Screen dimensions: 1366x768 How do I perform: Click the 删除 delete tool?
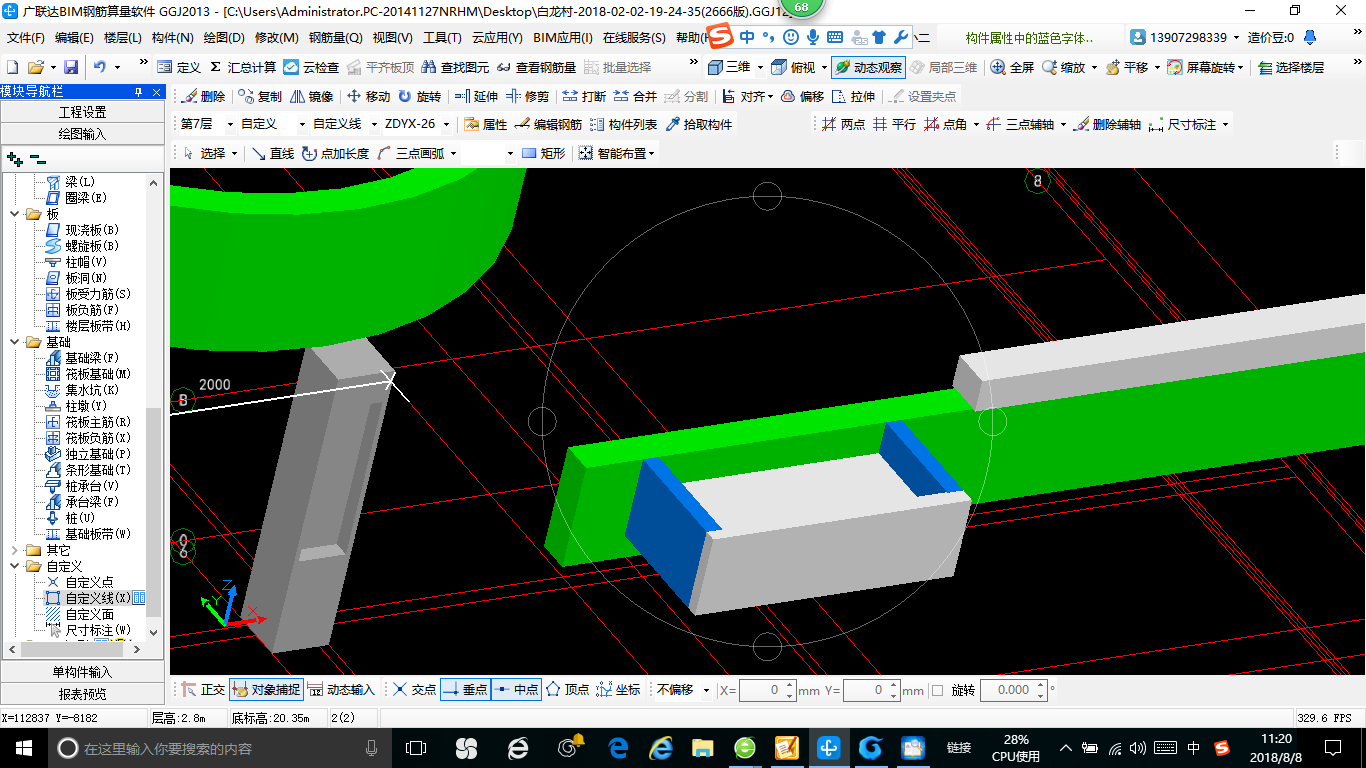pos(205,97)
